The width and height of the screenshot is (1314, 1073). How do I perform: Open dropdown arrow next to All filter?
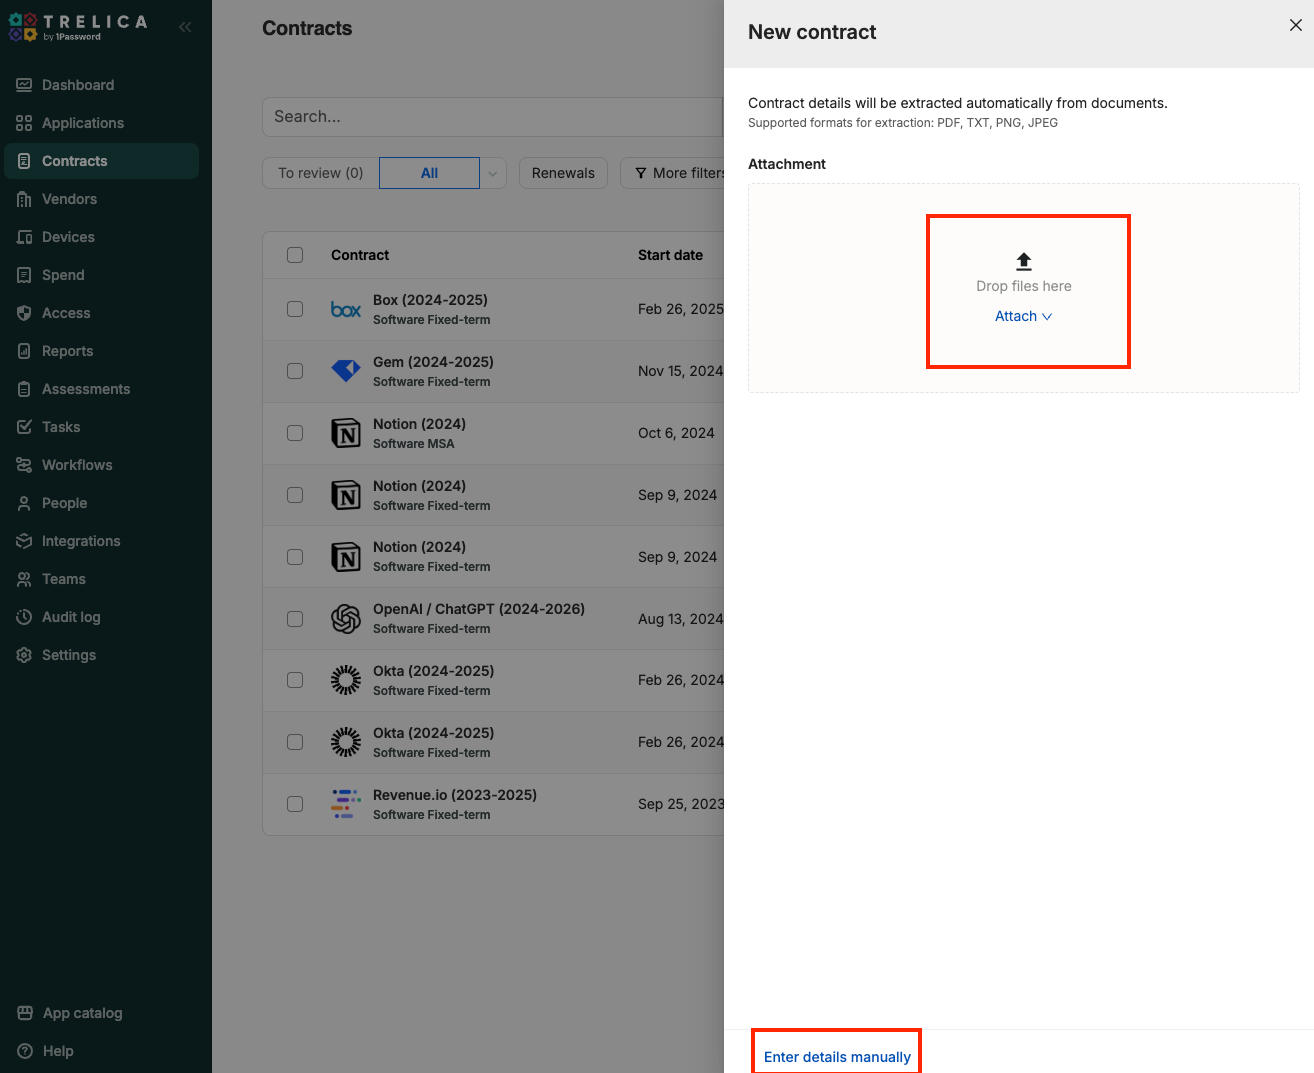click(492, 173)
